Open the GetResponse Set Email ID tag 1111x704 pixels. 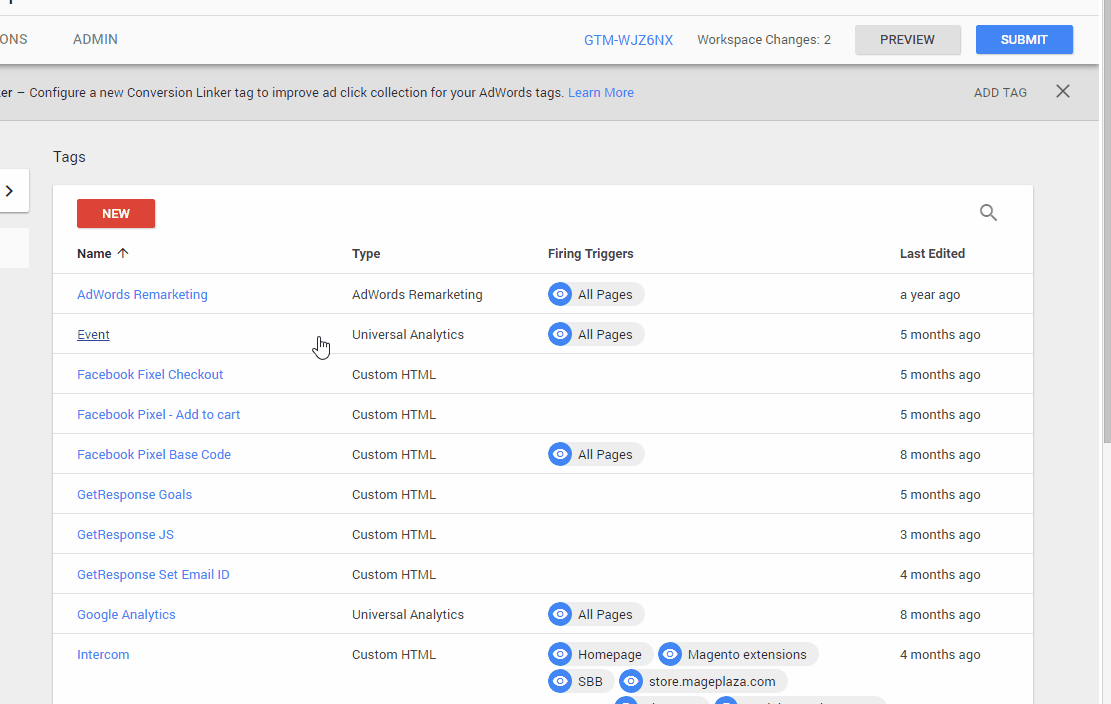[x=153, y=574]
